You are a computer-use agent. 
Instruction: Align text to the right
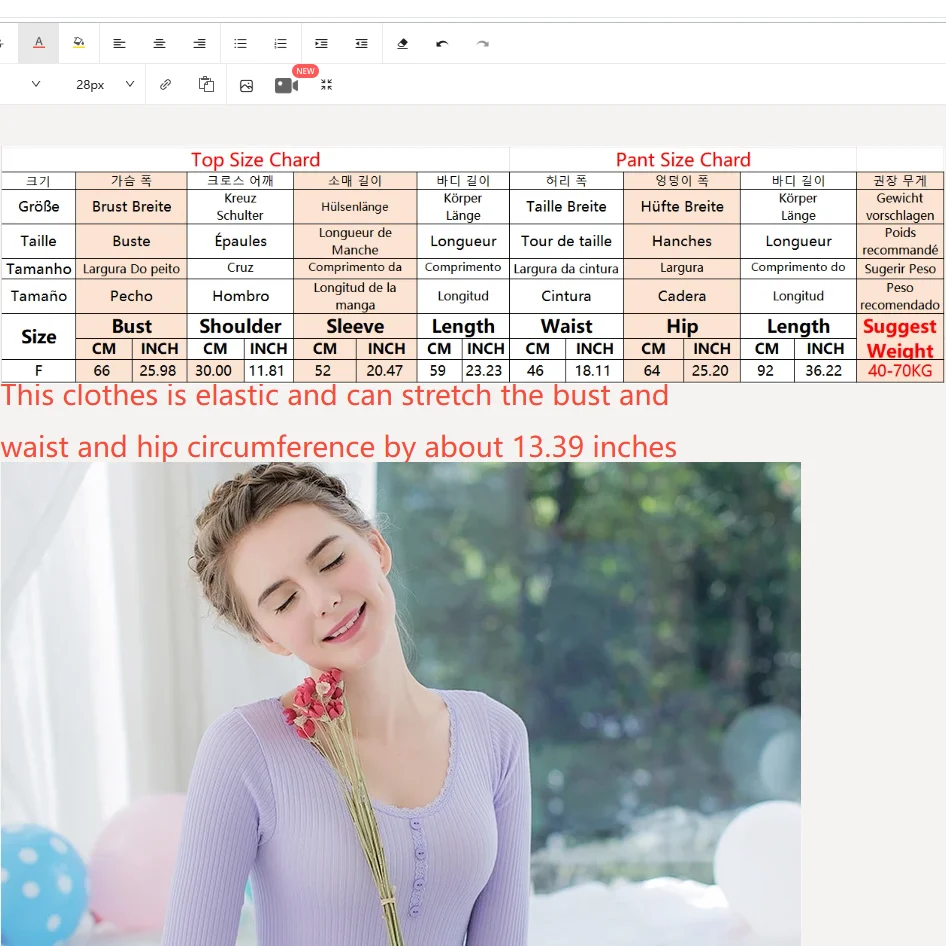point(200,43)
